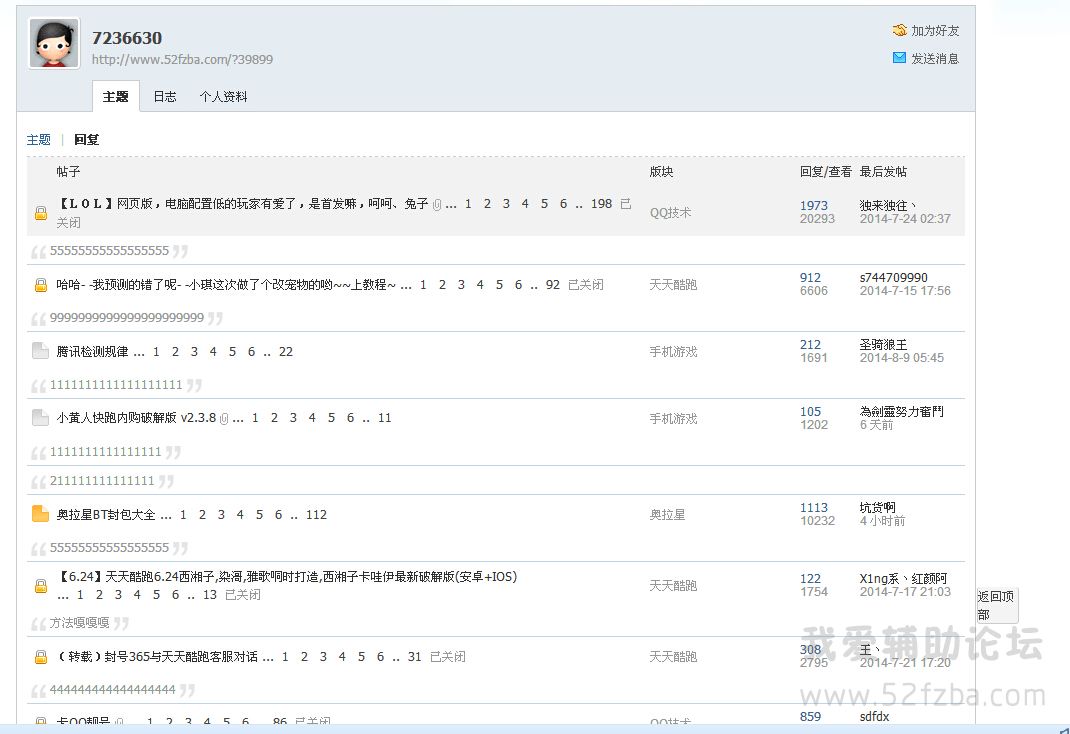Open the 发送消息 link
This screenshot has width=1070, height=734.
coord(935,59)
